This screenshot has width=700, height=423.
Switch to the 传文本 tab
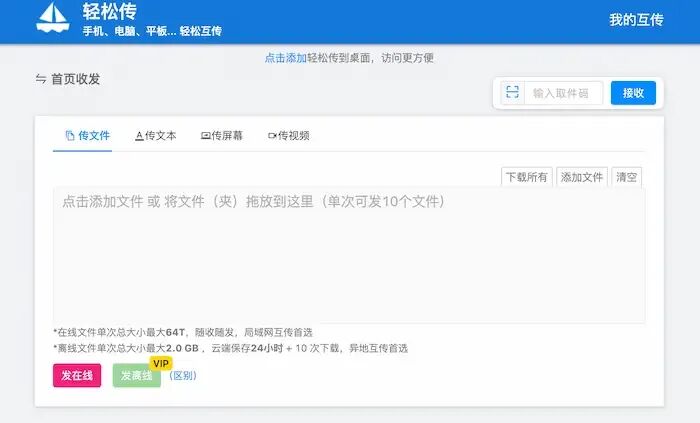155,136
